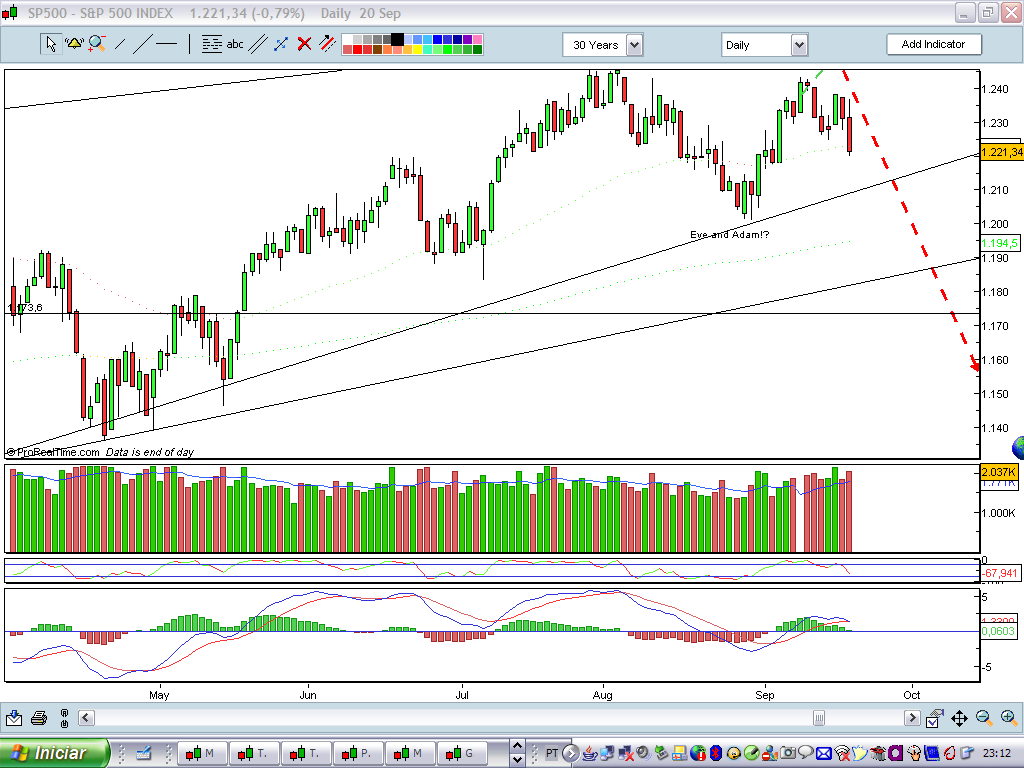Toggle the chart edit checkbox icon
Image resolution: width=1024 pixels, height=768 pixels.
[934, 718]
